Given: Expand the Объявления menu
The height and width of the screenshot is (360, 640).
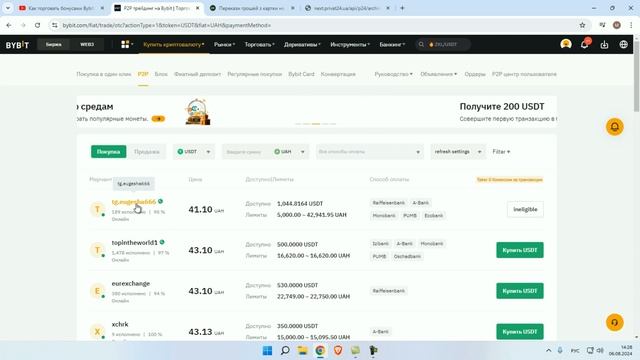Looking at the screenshot, I should click(438, 74).
